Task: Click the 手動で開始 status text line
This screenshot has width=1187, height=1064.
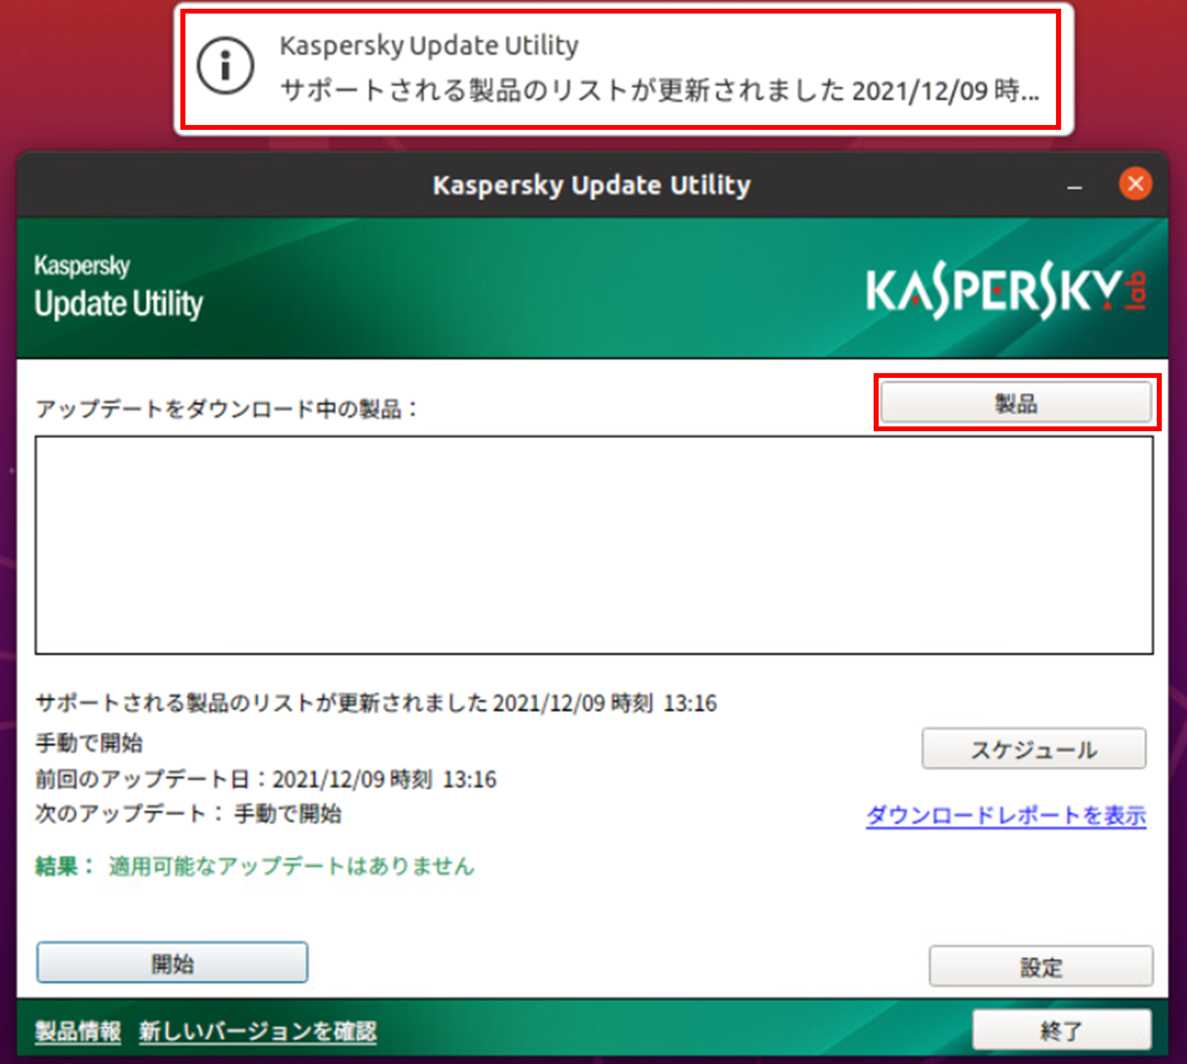Action: (89, 742)
